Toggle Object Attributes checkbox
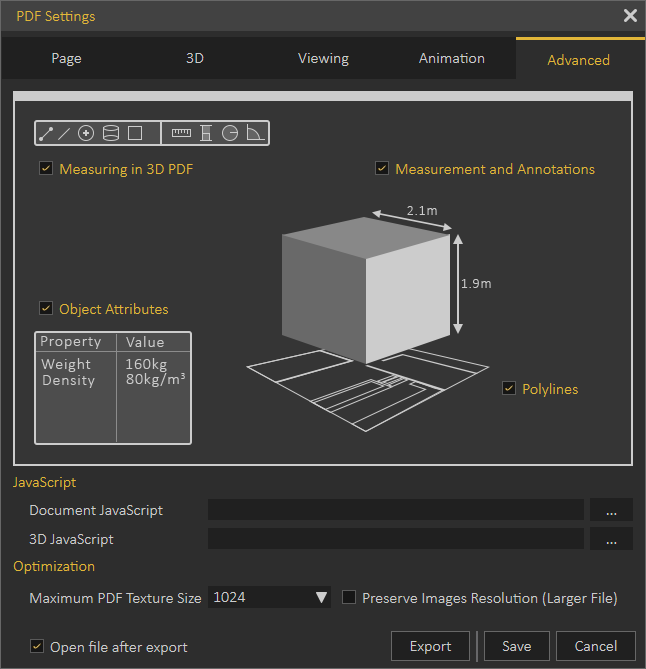Image resolution: width=646 pixels, height=669 pixels. 46,308
